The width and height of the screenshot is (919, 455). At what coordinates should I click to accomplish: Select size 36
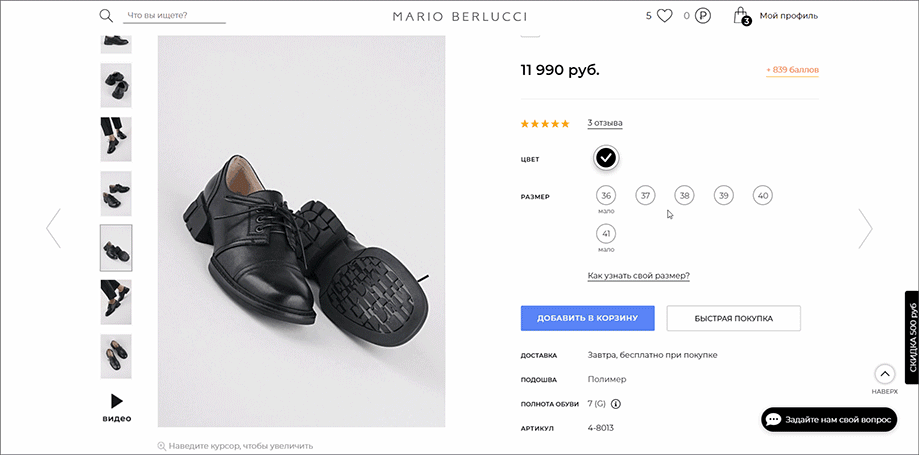pyautogui.click(x=606, y=195)
